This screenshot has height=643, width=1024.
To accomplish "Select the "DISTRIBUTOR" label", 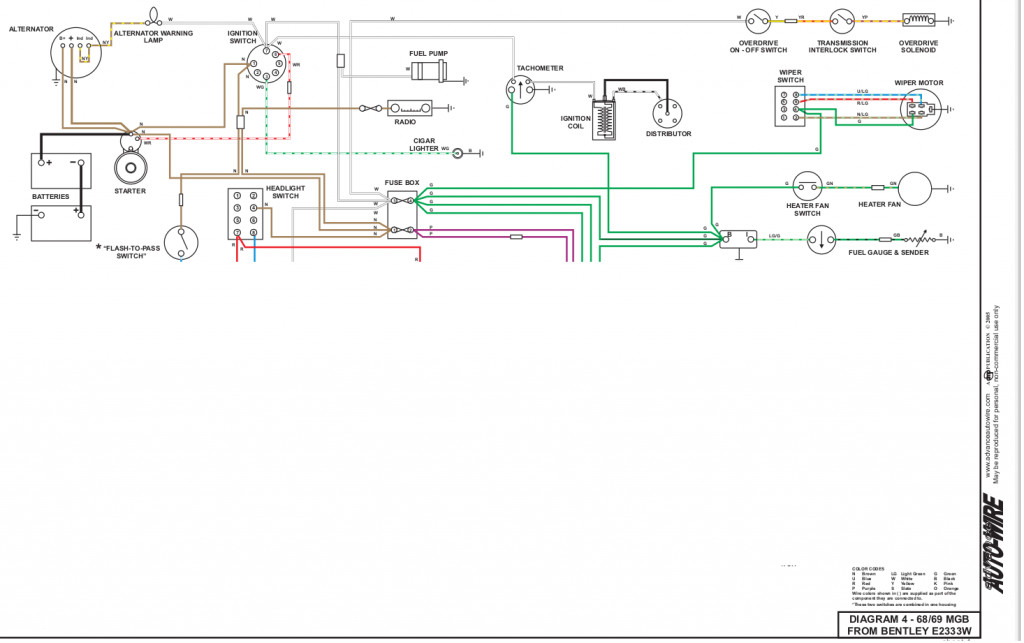I will click(668, 134).
